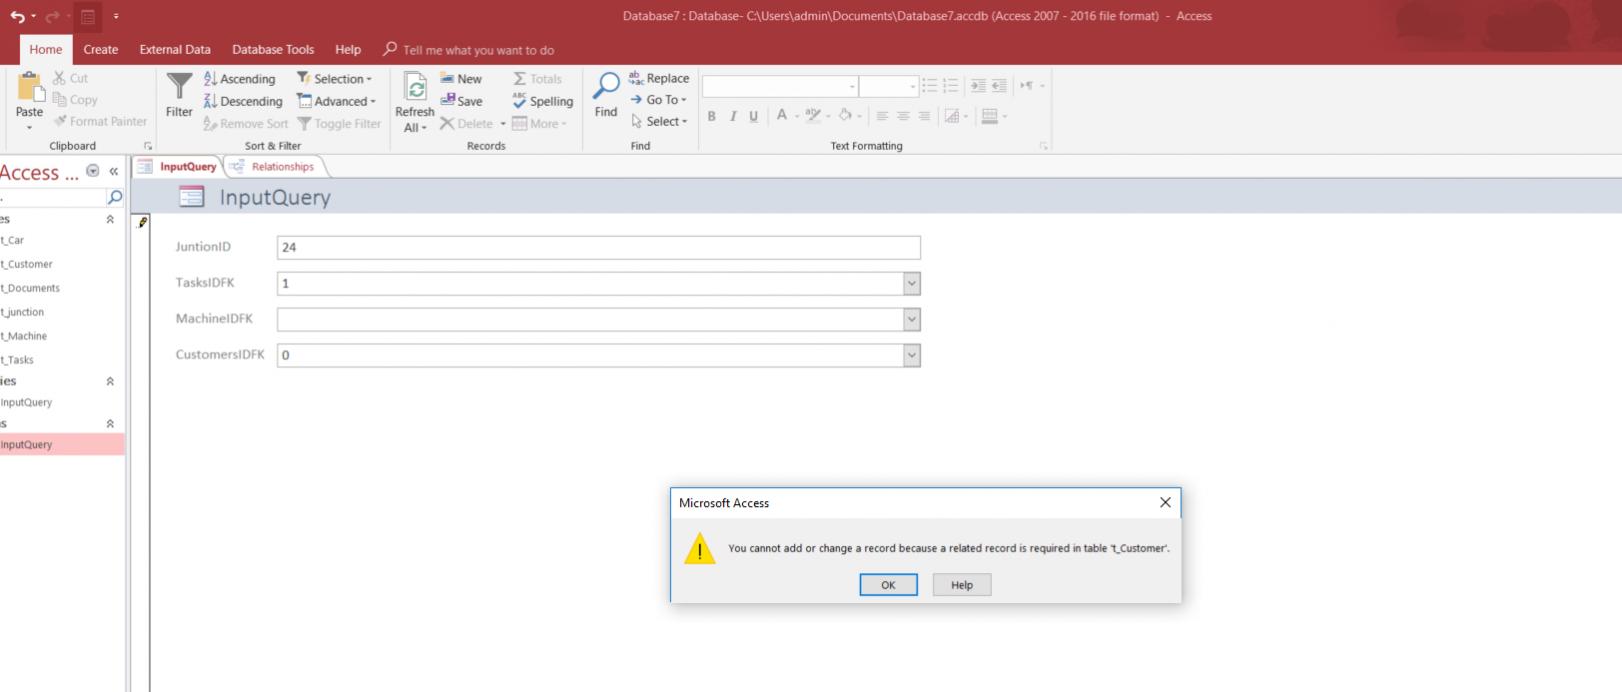Click the navigation pane search magnifier
This screenshot has width=1622, height=692.
tap(115, 197)
